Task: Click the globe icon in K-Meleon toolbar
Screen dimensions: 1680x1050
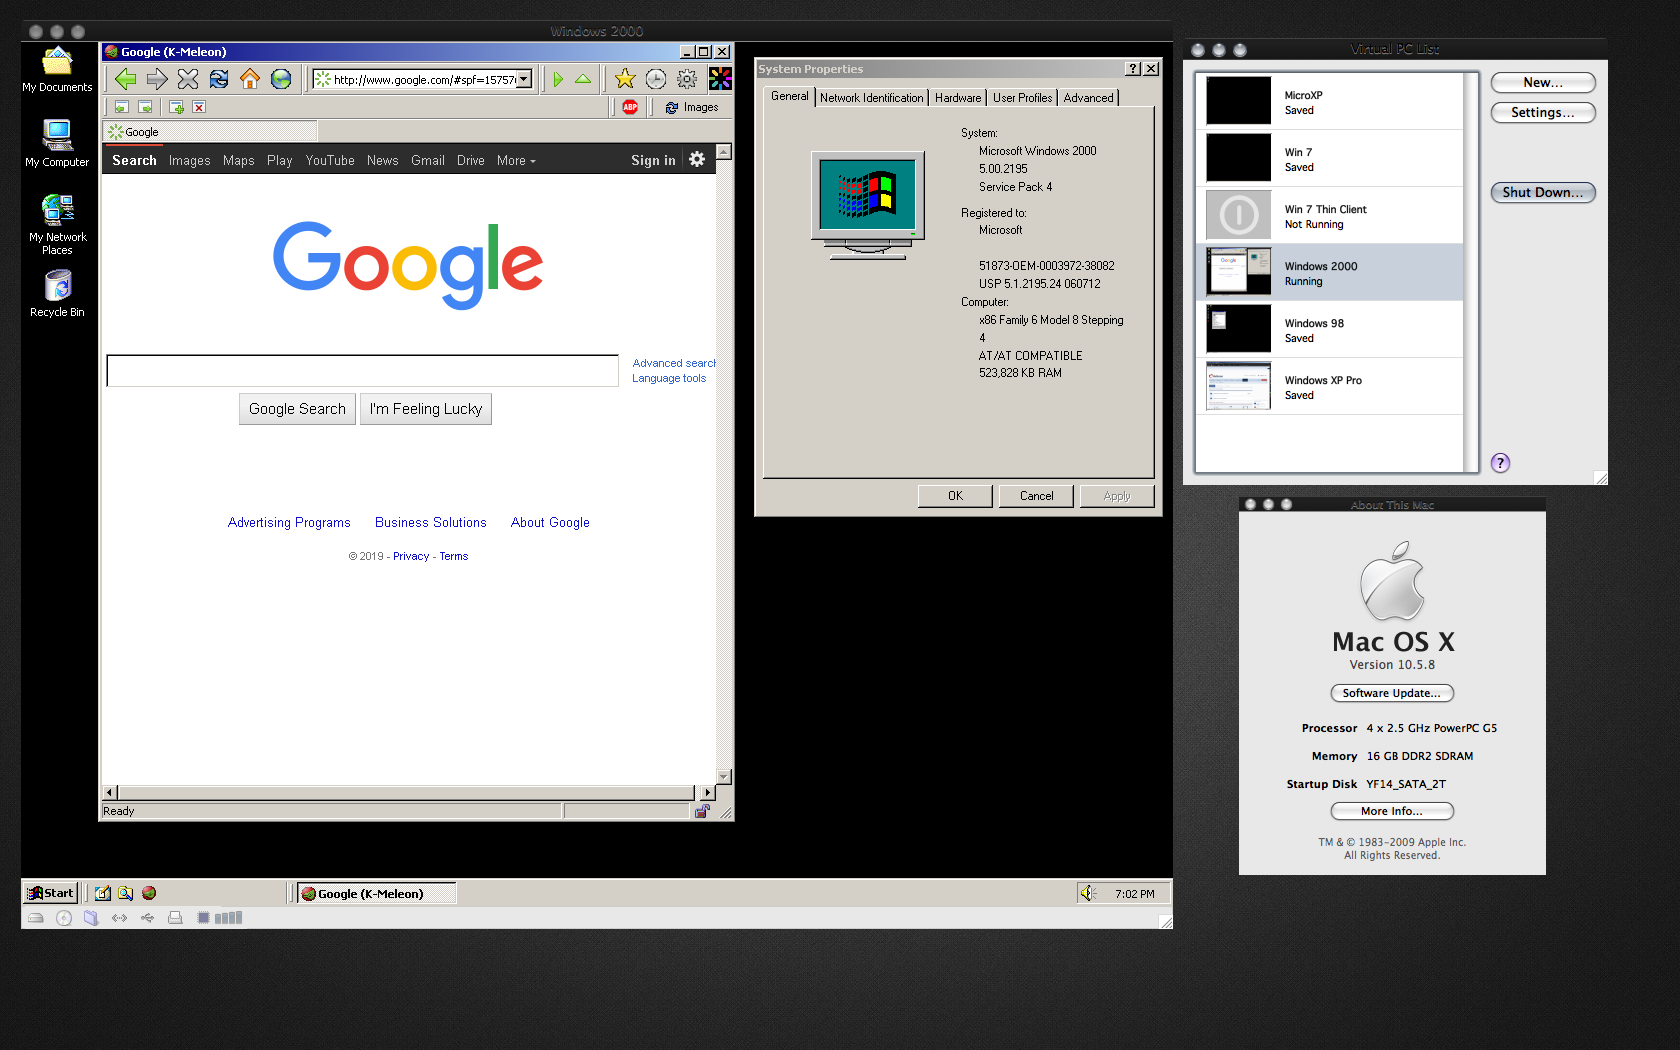Action: pyautogui.click(x=281, y=79)
